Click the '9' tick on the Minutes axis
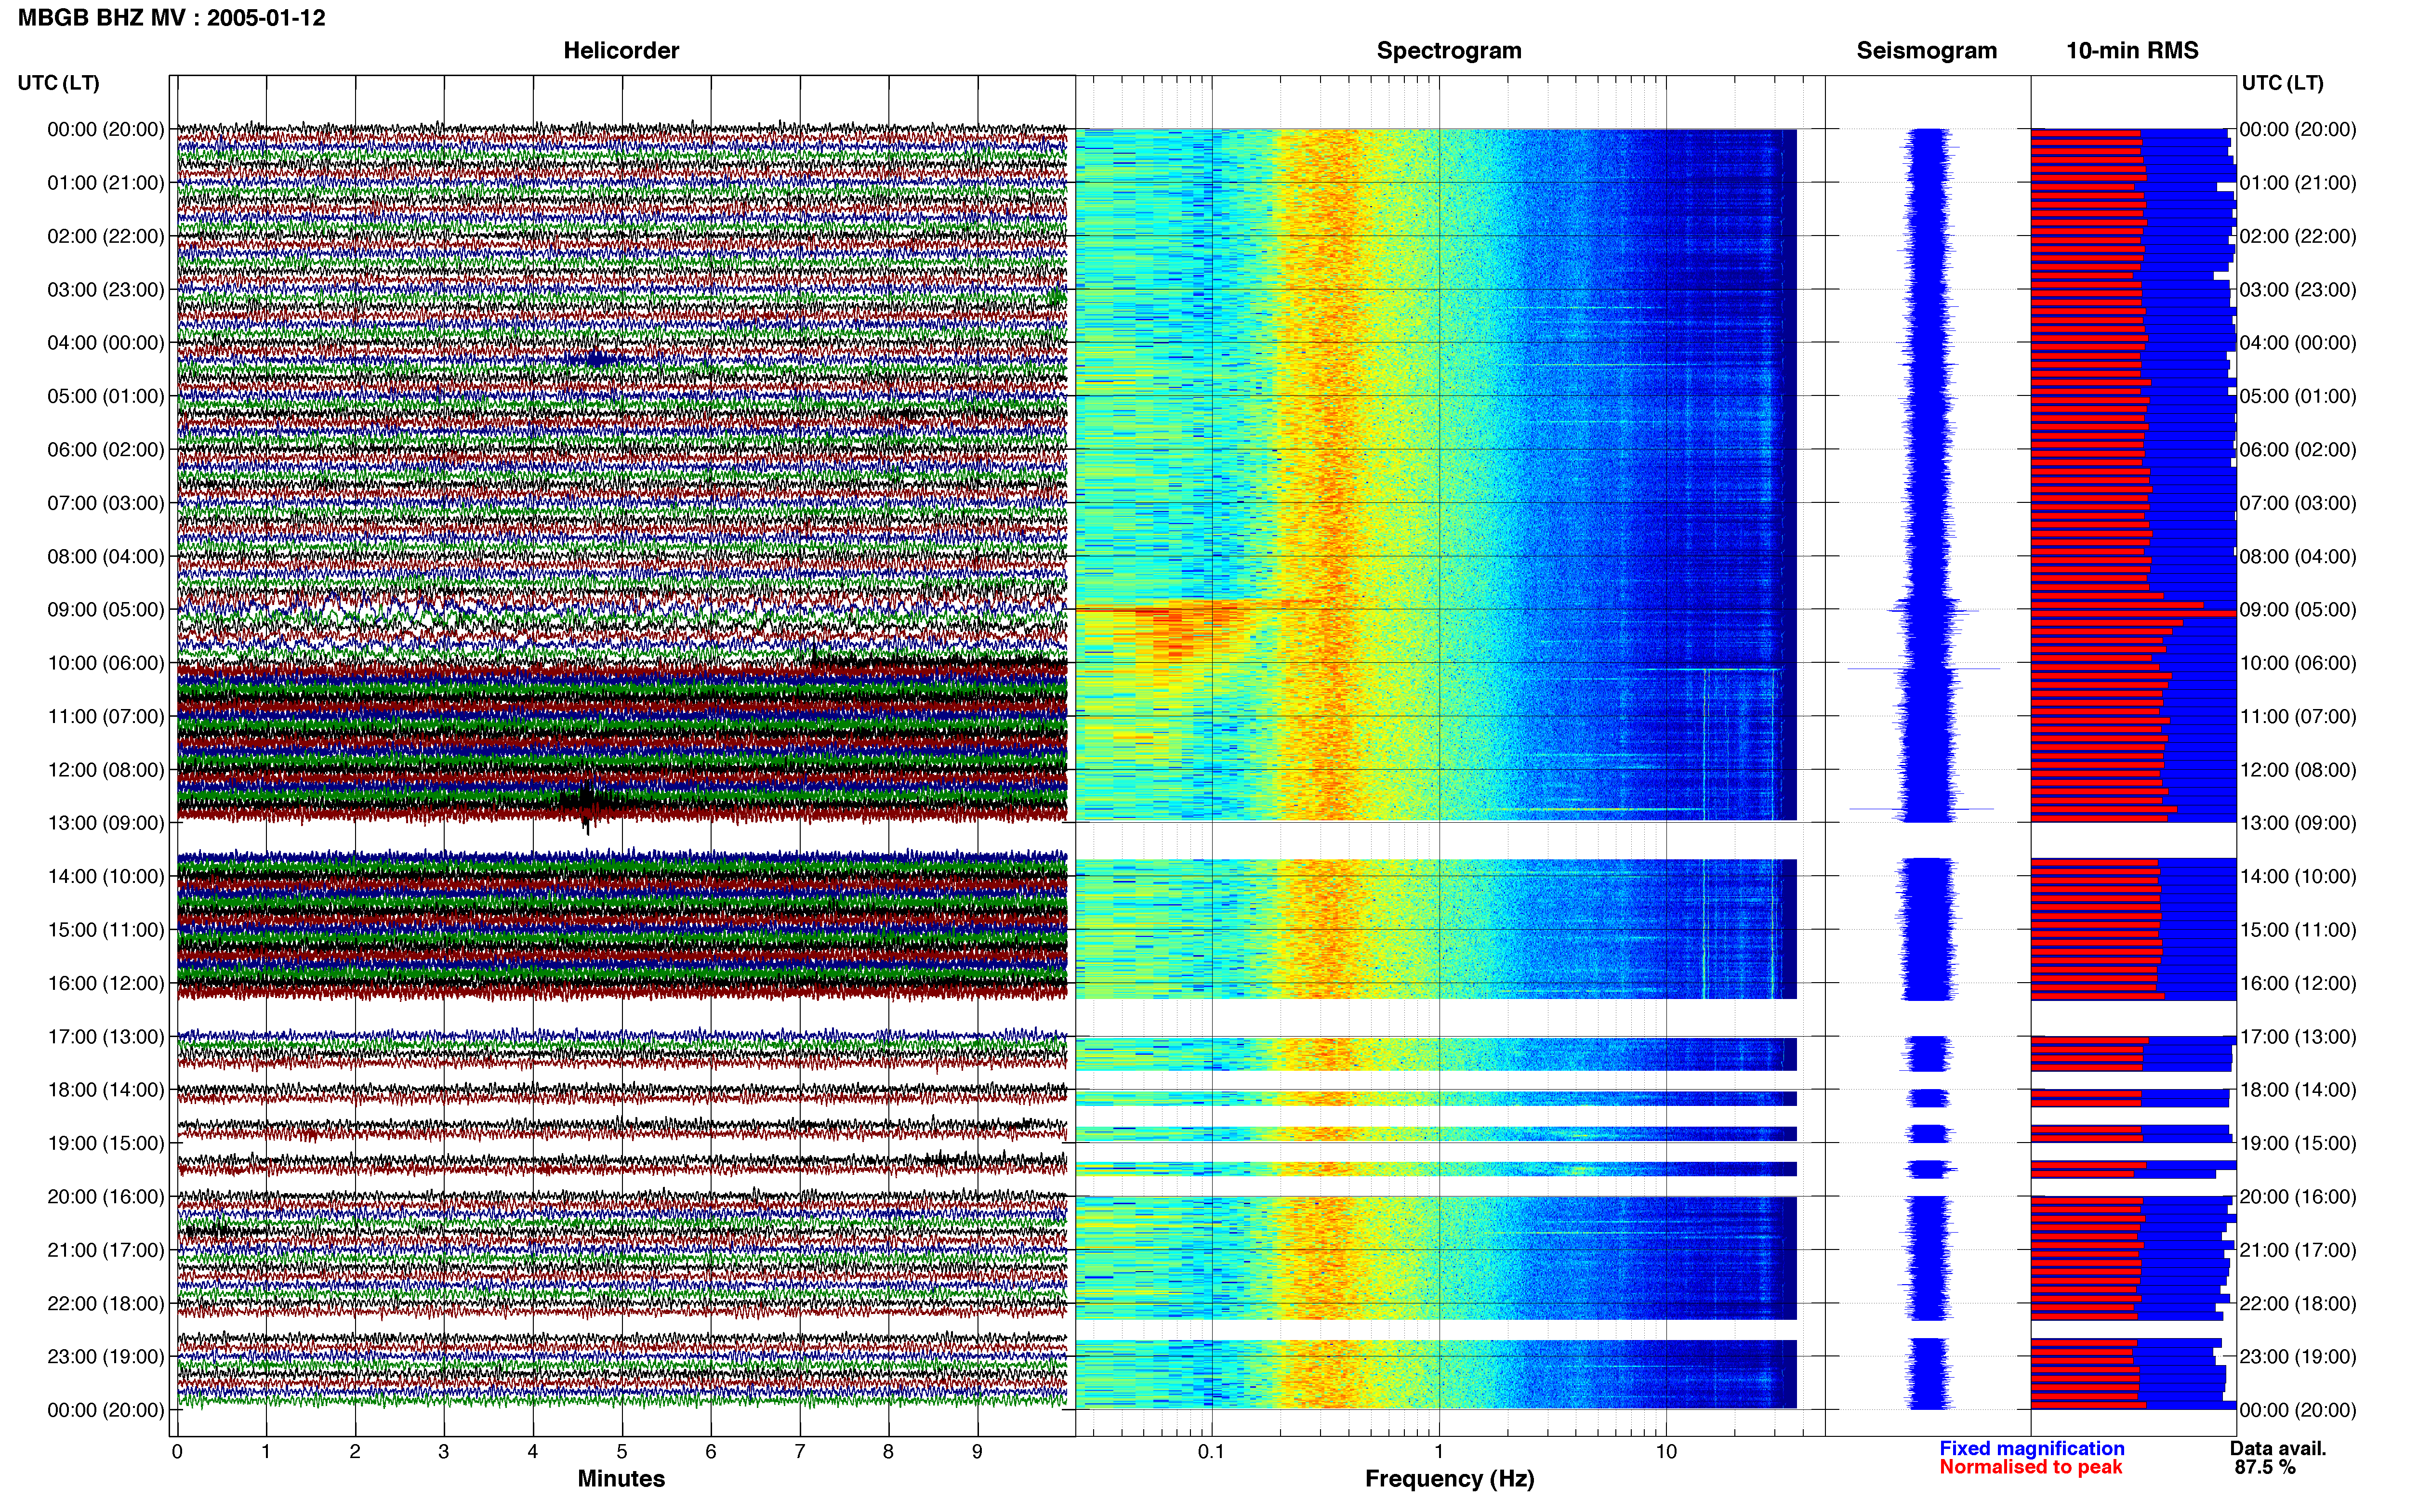 [977, 1451]
